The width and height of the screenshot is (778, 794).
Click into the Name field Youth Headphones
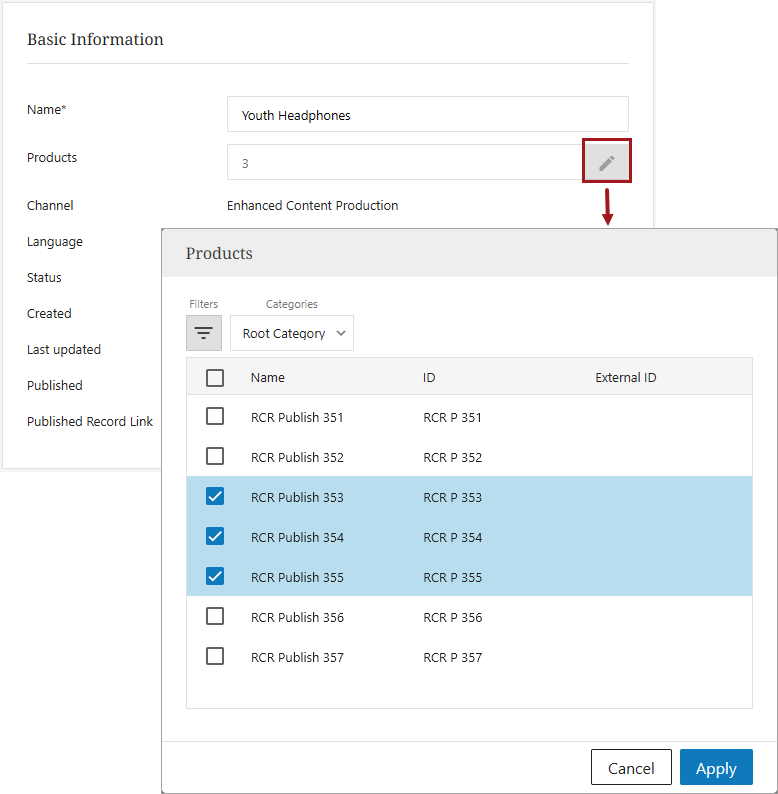[x=427, y=115]
